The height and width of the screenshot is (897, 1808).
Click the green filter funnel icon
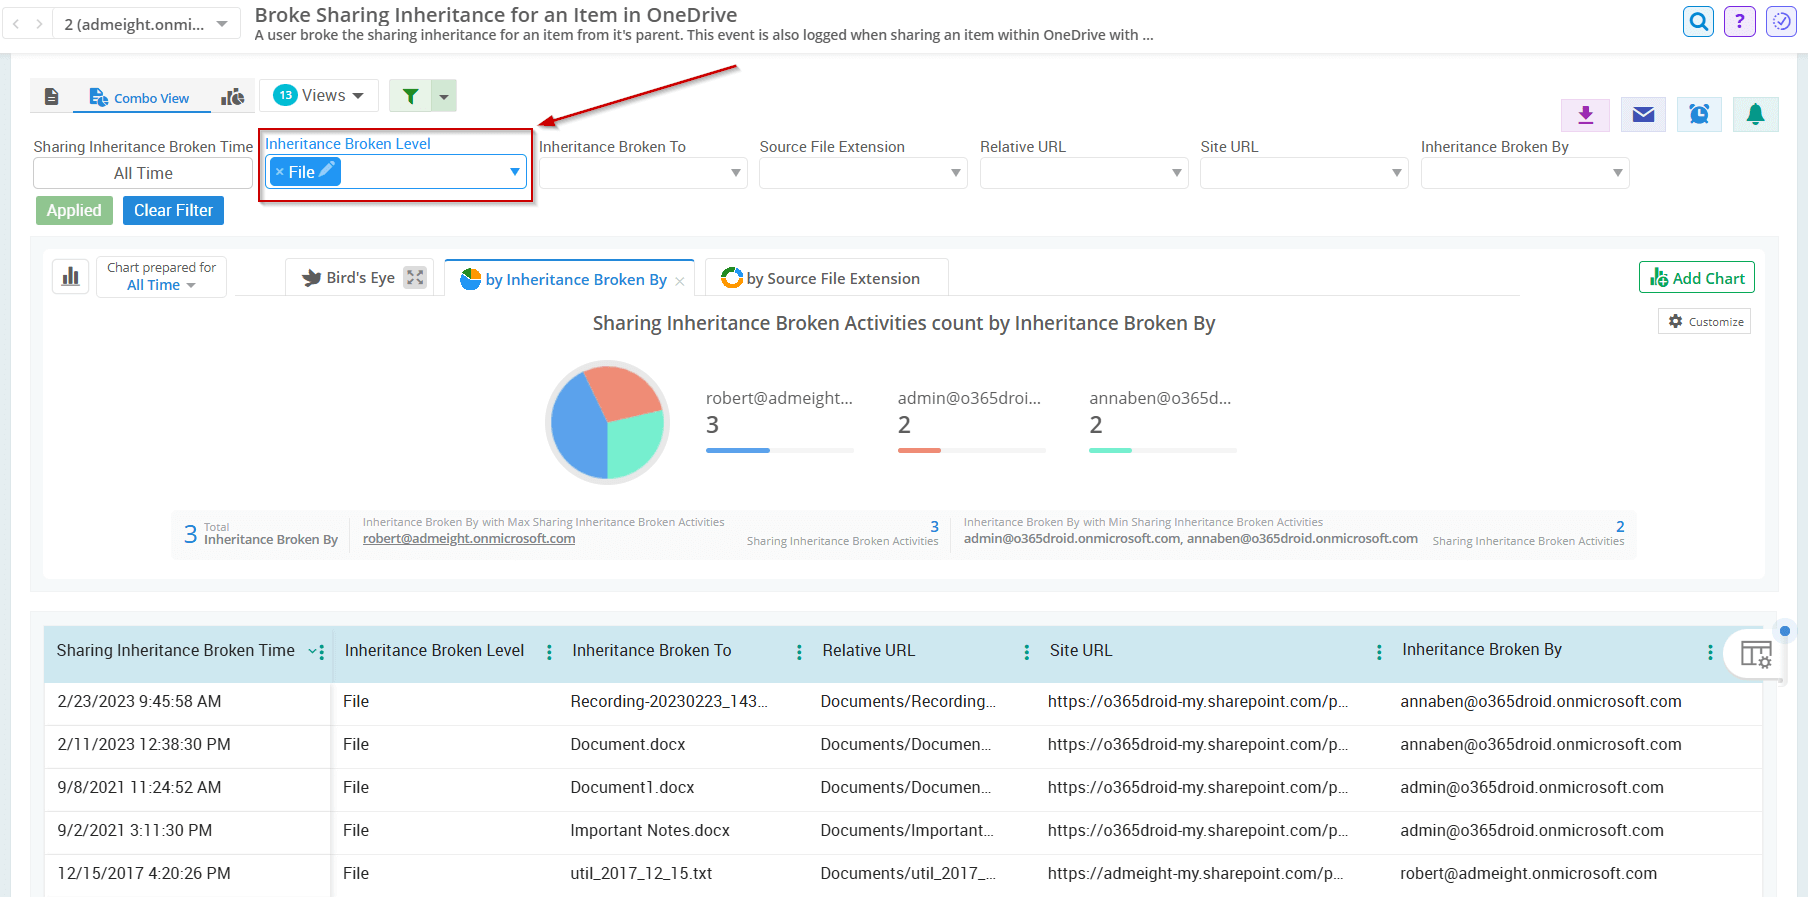pos(410,96)
